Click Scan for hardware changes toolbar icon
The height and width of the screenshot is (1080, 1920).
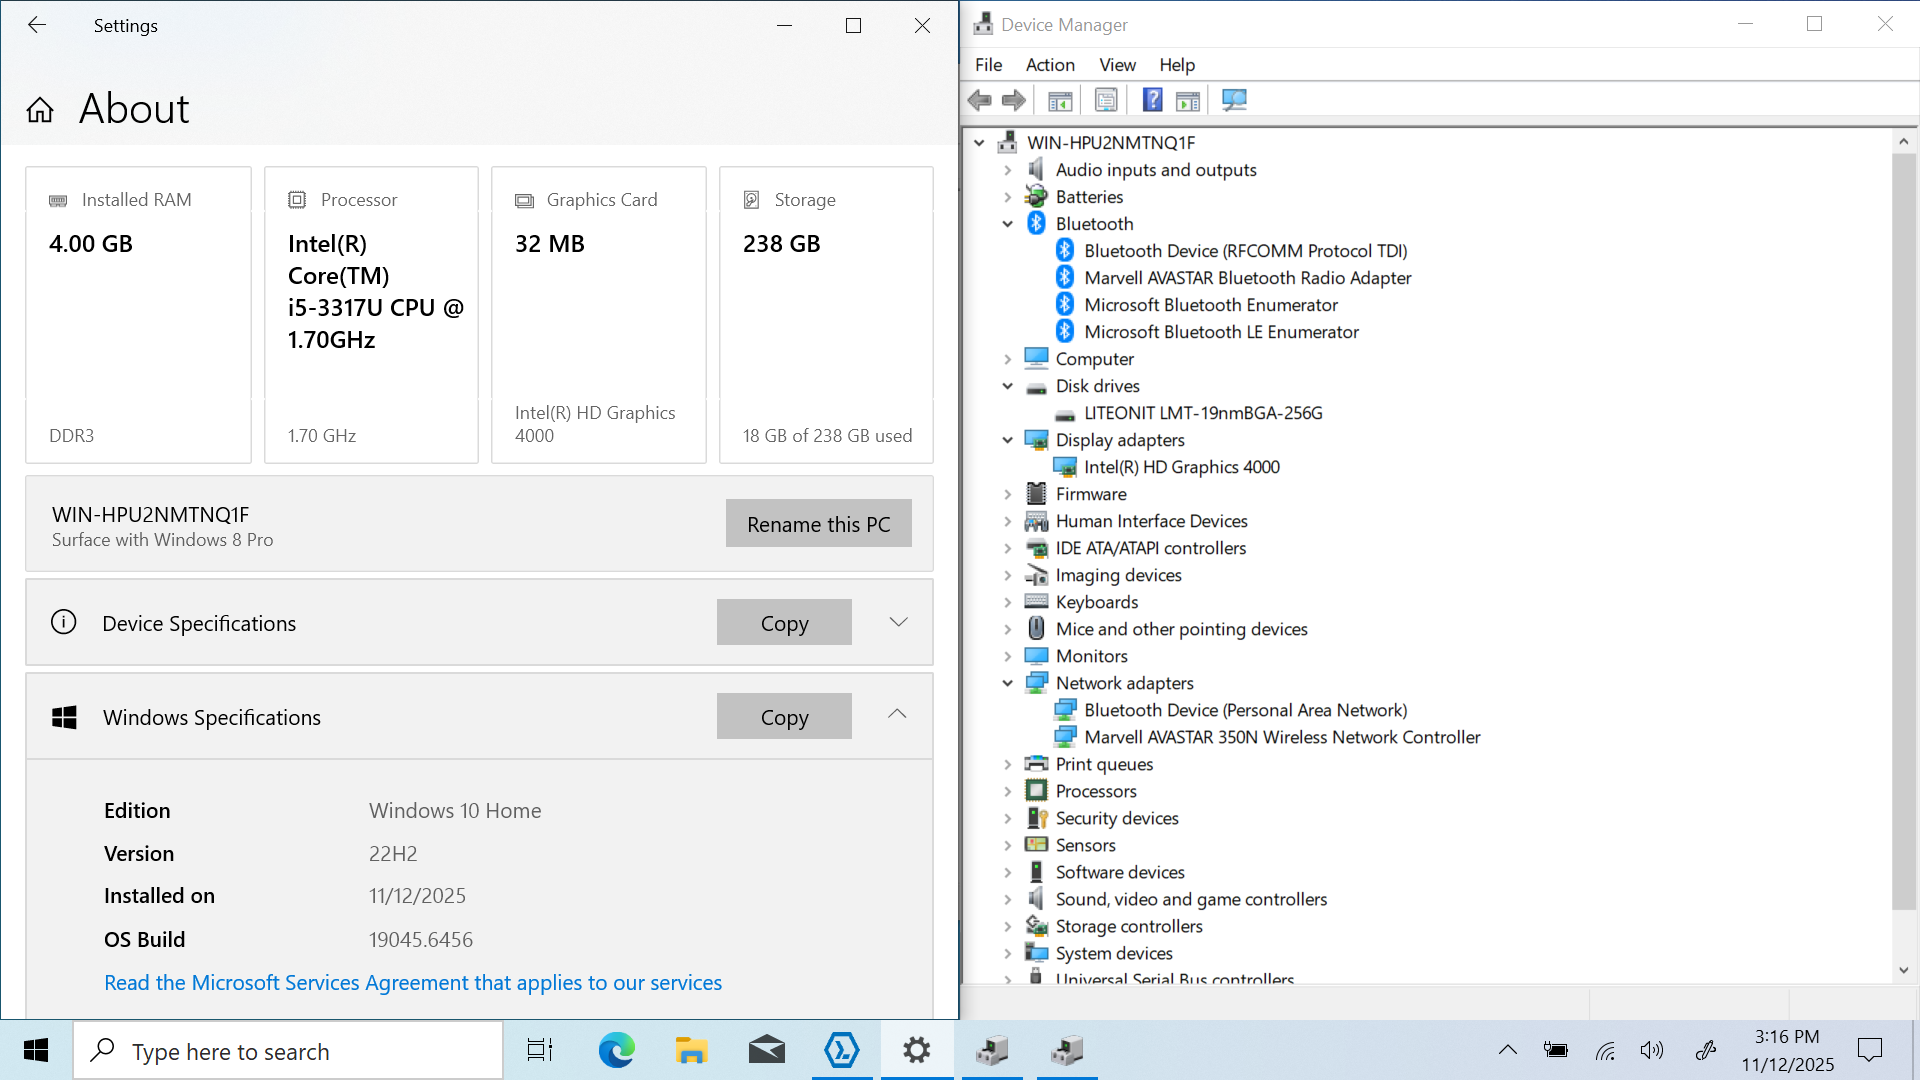[1234, 100]
